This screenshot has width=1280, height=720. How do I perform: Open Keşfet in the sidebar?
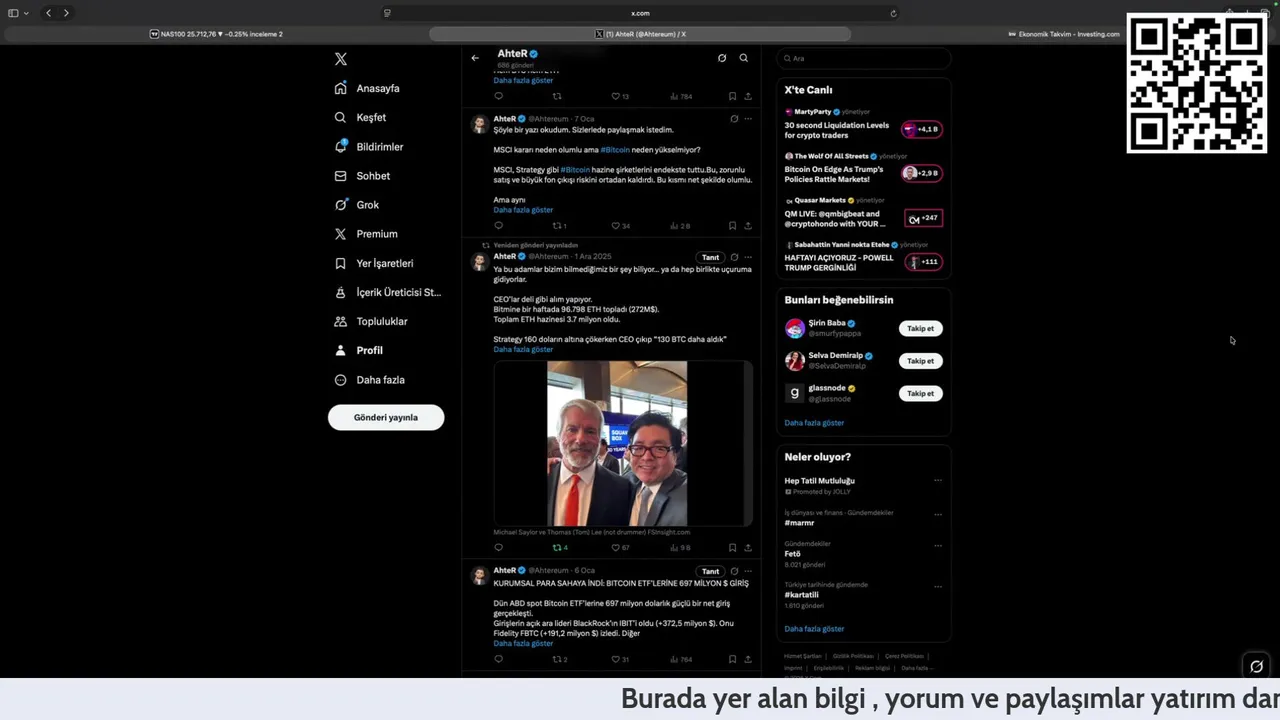pyautogui.click(x=360, y=117)
